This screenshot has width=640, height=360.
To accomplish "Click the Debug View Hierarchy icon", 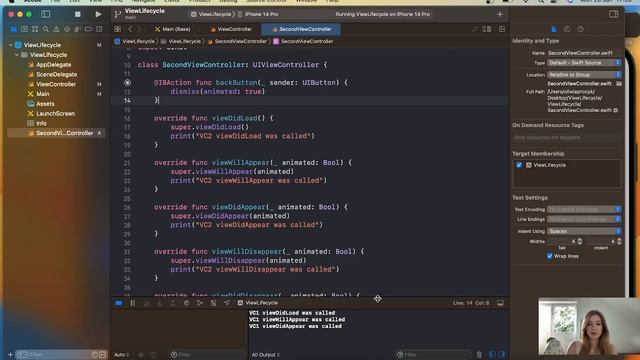I will tap(187, 303).
